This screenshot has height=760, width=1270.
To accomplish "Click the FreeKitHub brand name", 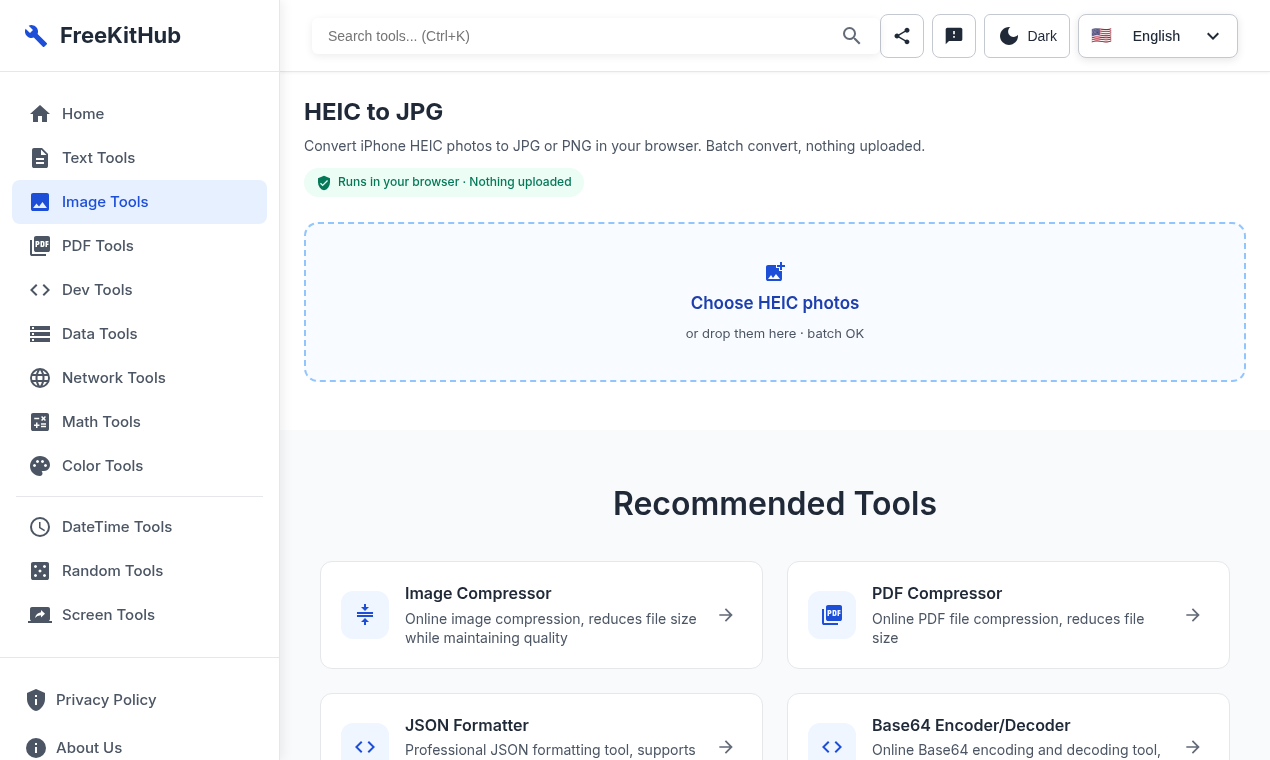I will coord(120,36).
